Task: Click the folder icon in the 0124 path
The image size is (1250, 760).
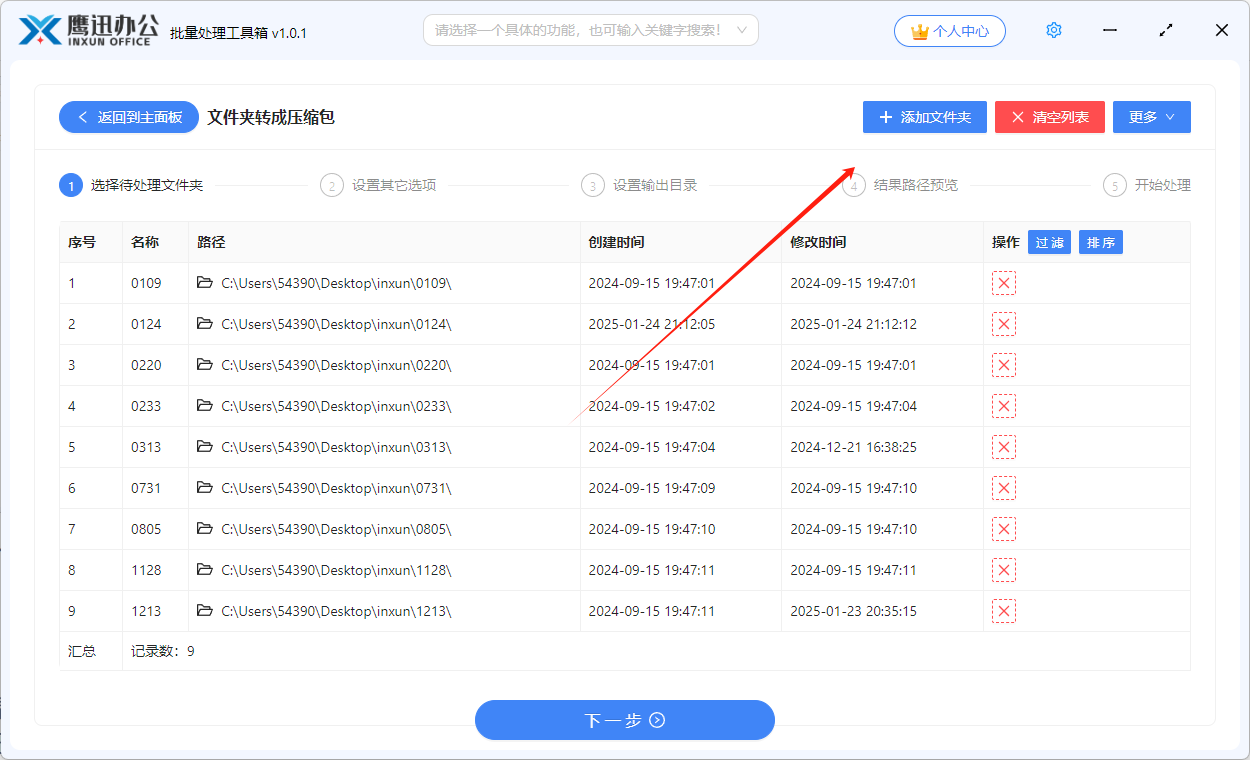Action: pos(205,324)
